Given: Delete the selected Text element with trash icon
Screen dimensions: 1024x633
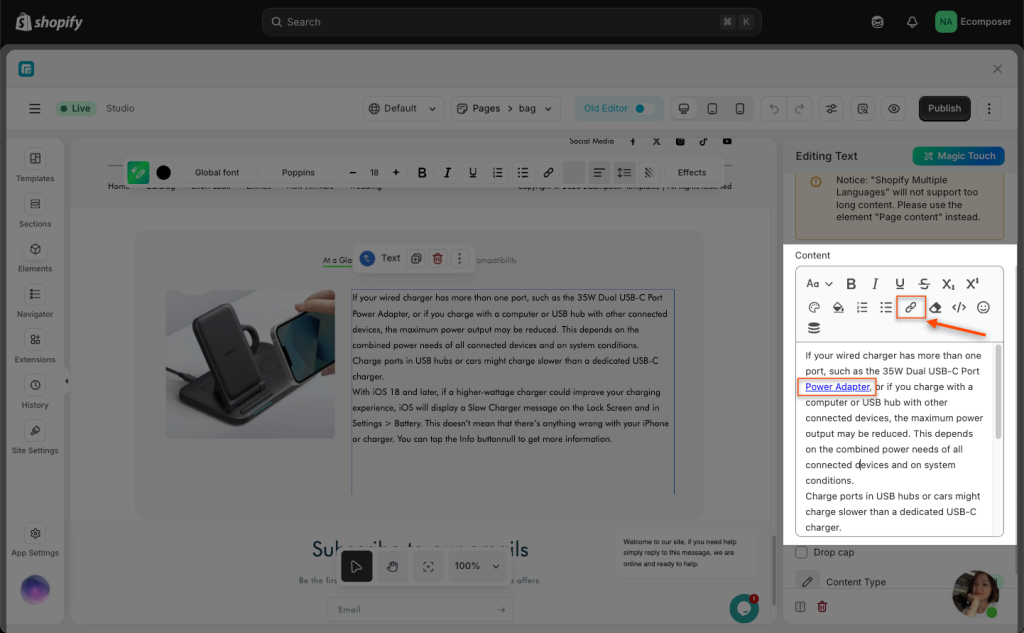Looking at the screenshot, I should (x=437, y=258).
